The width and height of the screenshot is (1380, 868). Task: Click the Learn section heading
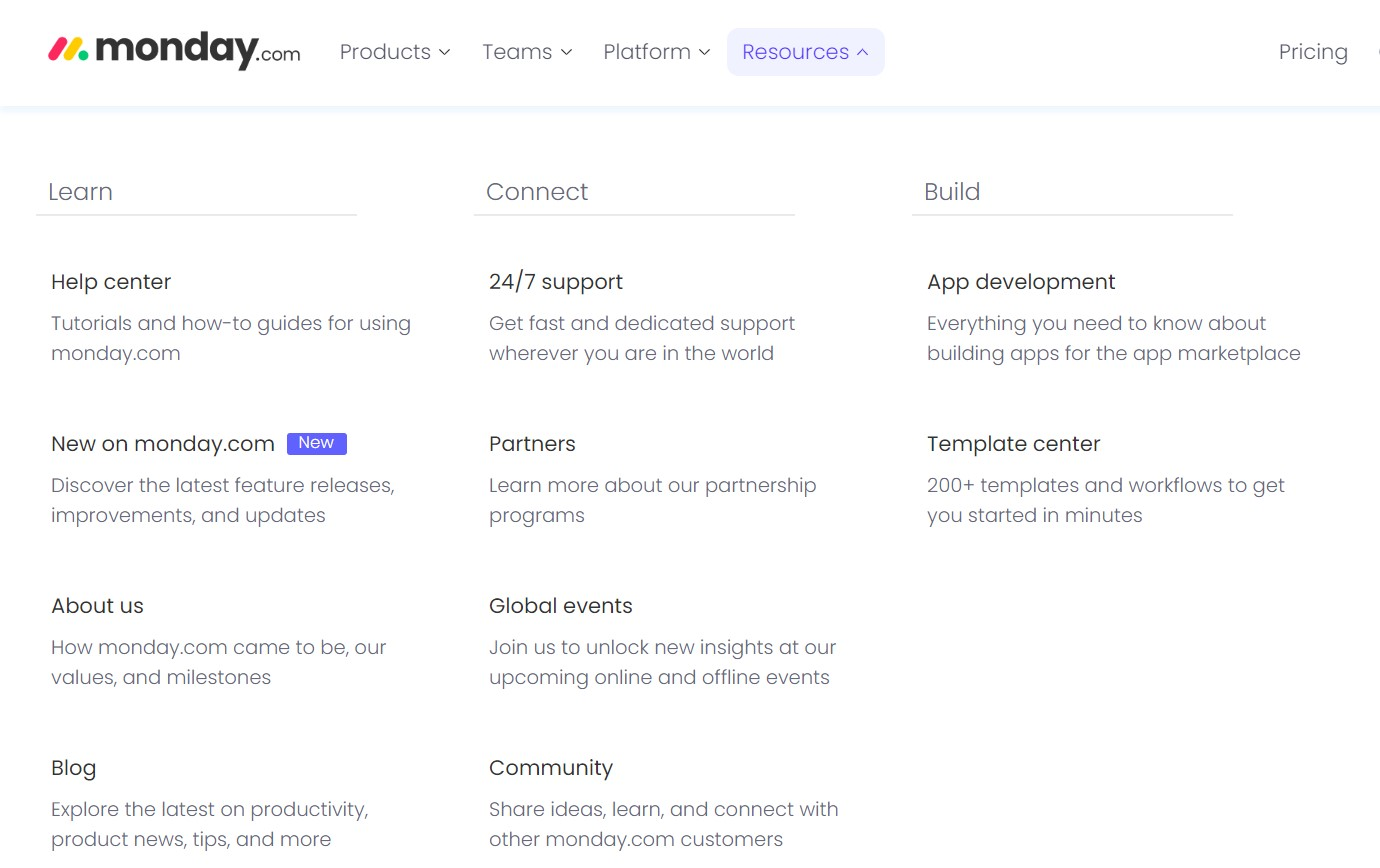tap(80, 192)
